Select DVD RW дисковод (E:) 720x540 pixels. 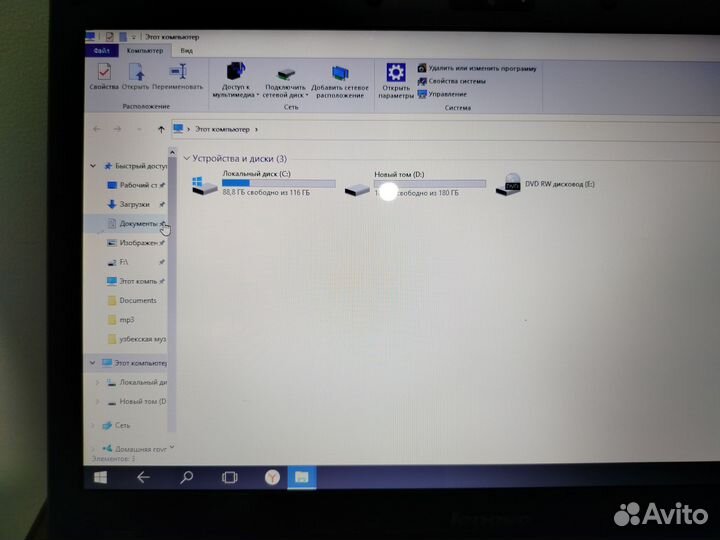tap(546, 184)
